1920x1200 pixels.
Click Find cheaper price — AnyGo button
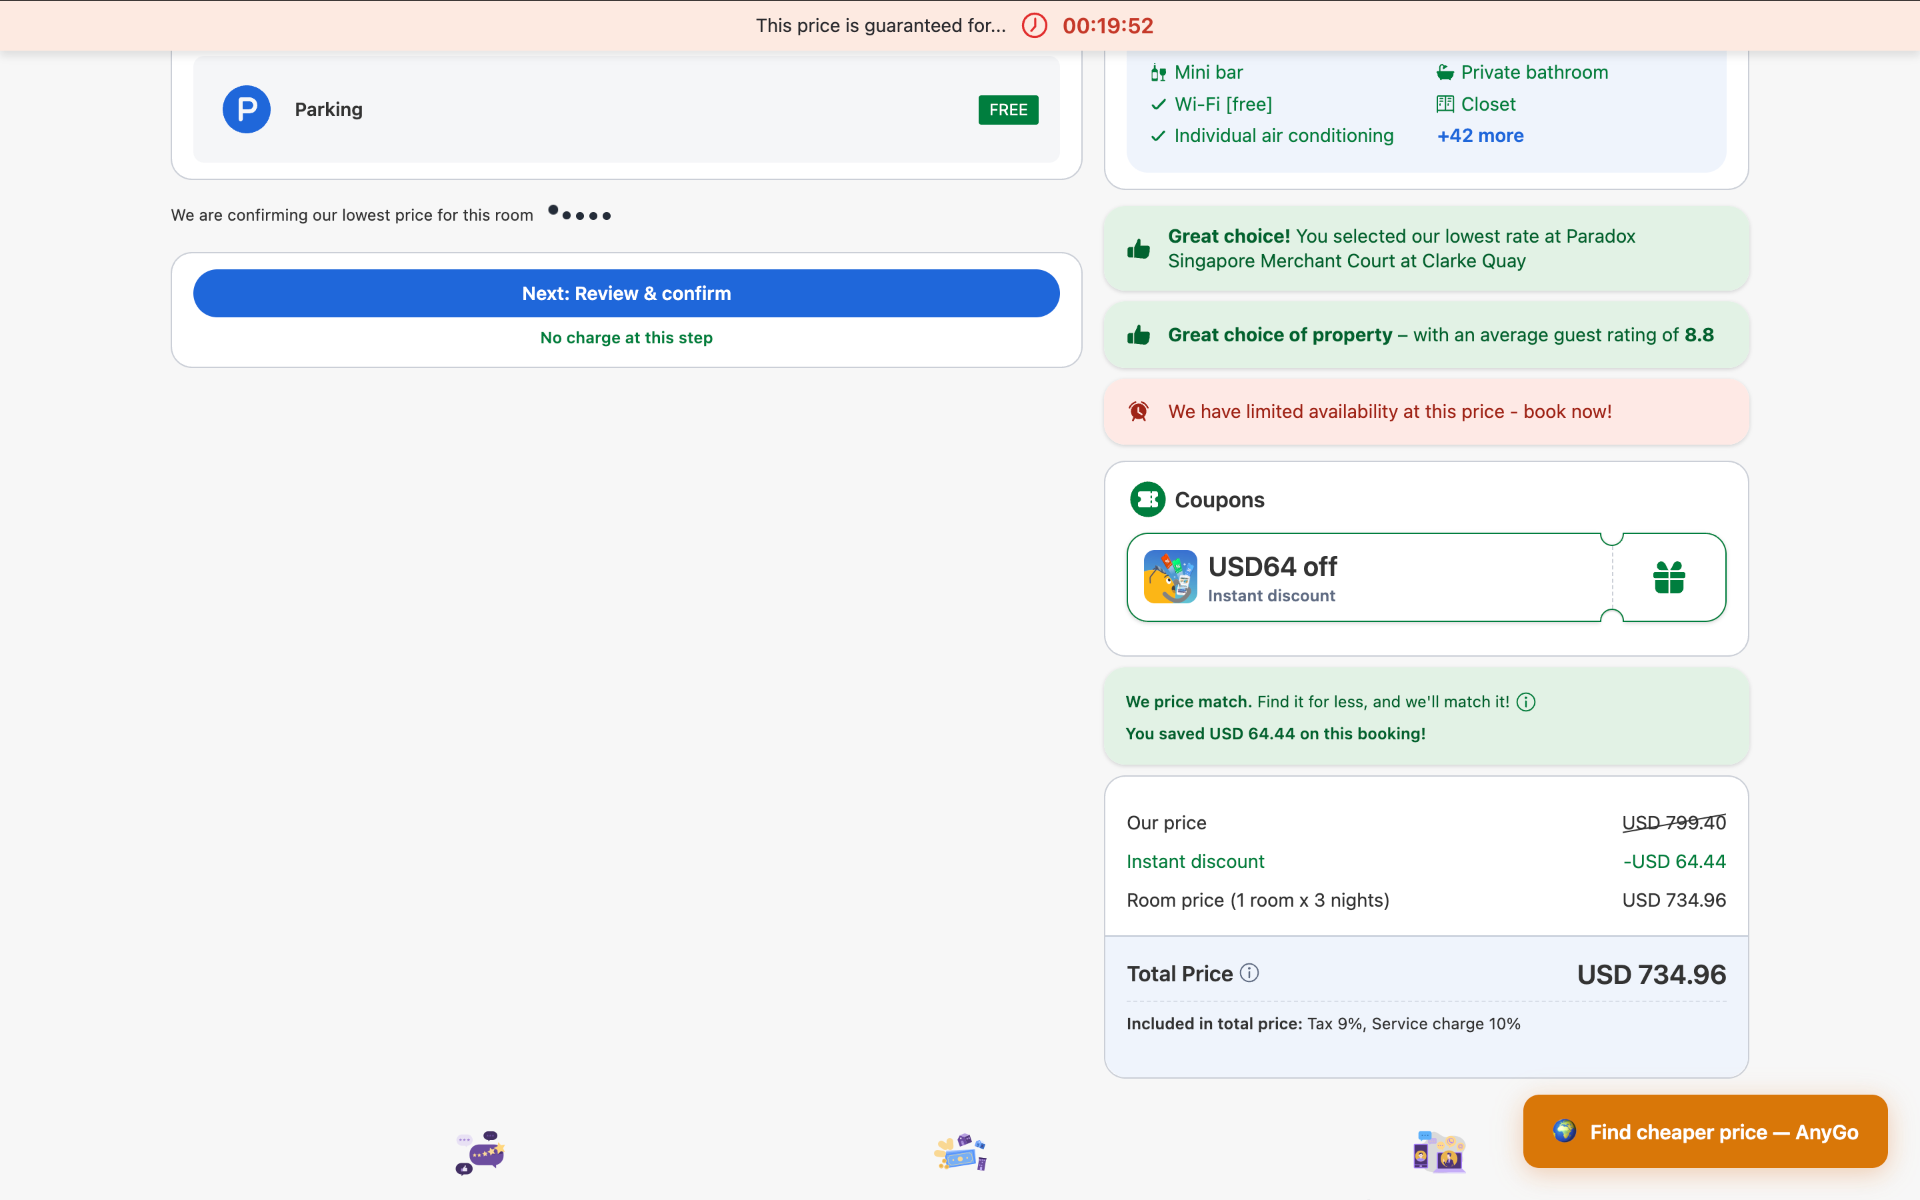coord(1705,1131)
